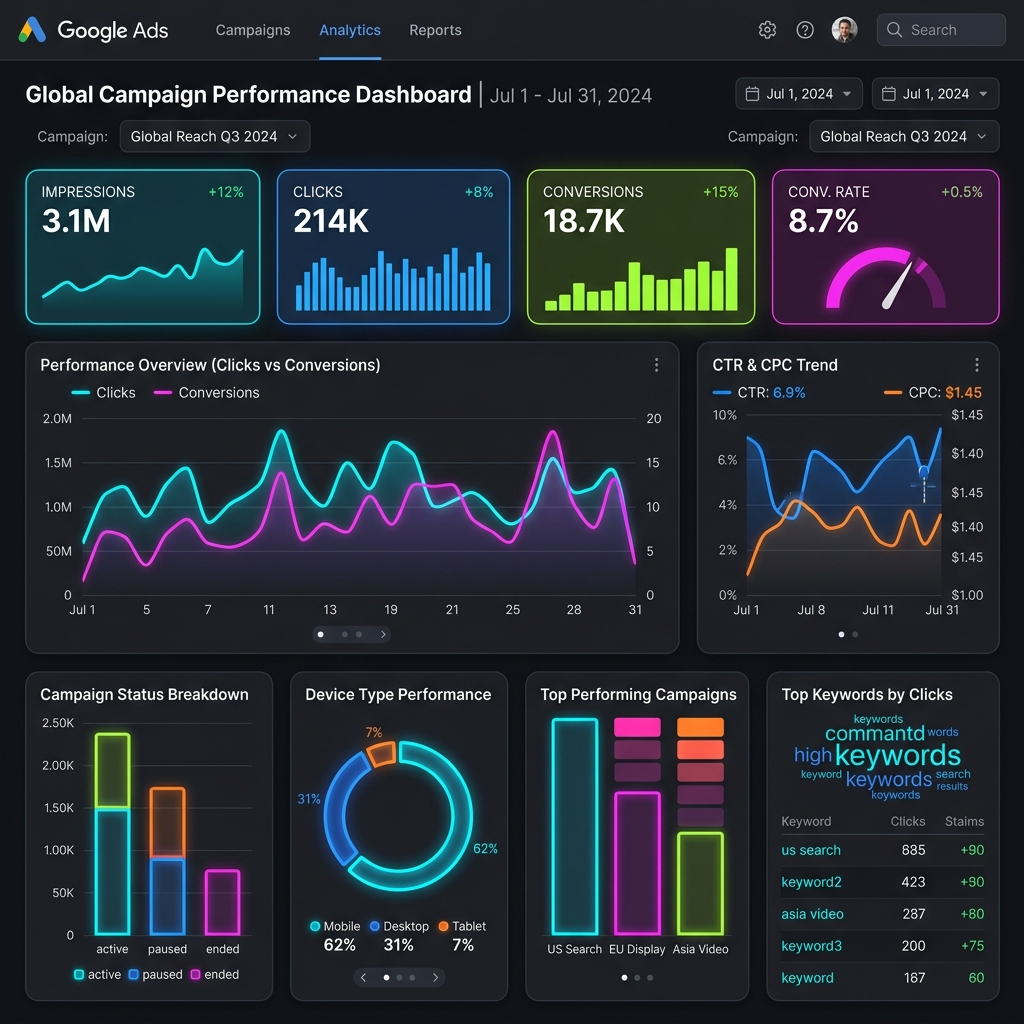Click previous arrow in Device Type pager
The width and height of the screenshot is (1024, 1024).
(364, 977)
